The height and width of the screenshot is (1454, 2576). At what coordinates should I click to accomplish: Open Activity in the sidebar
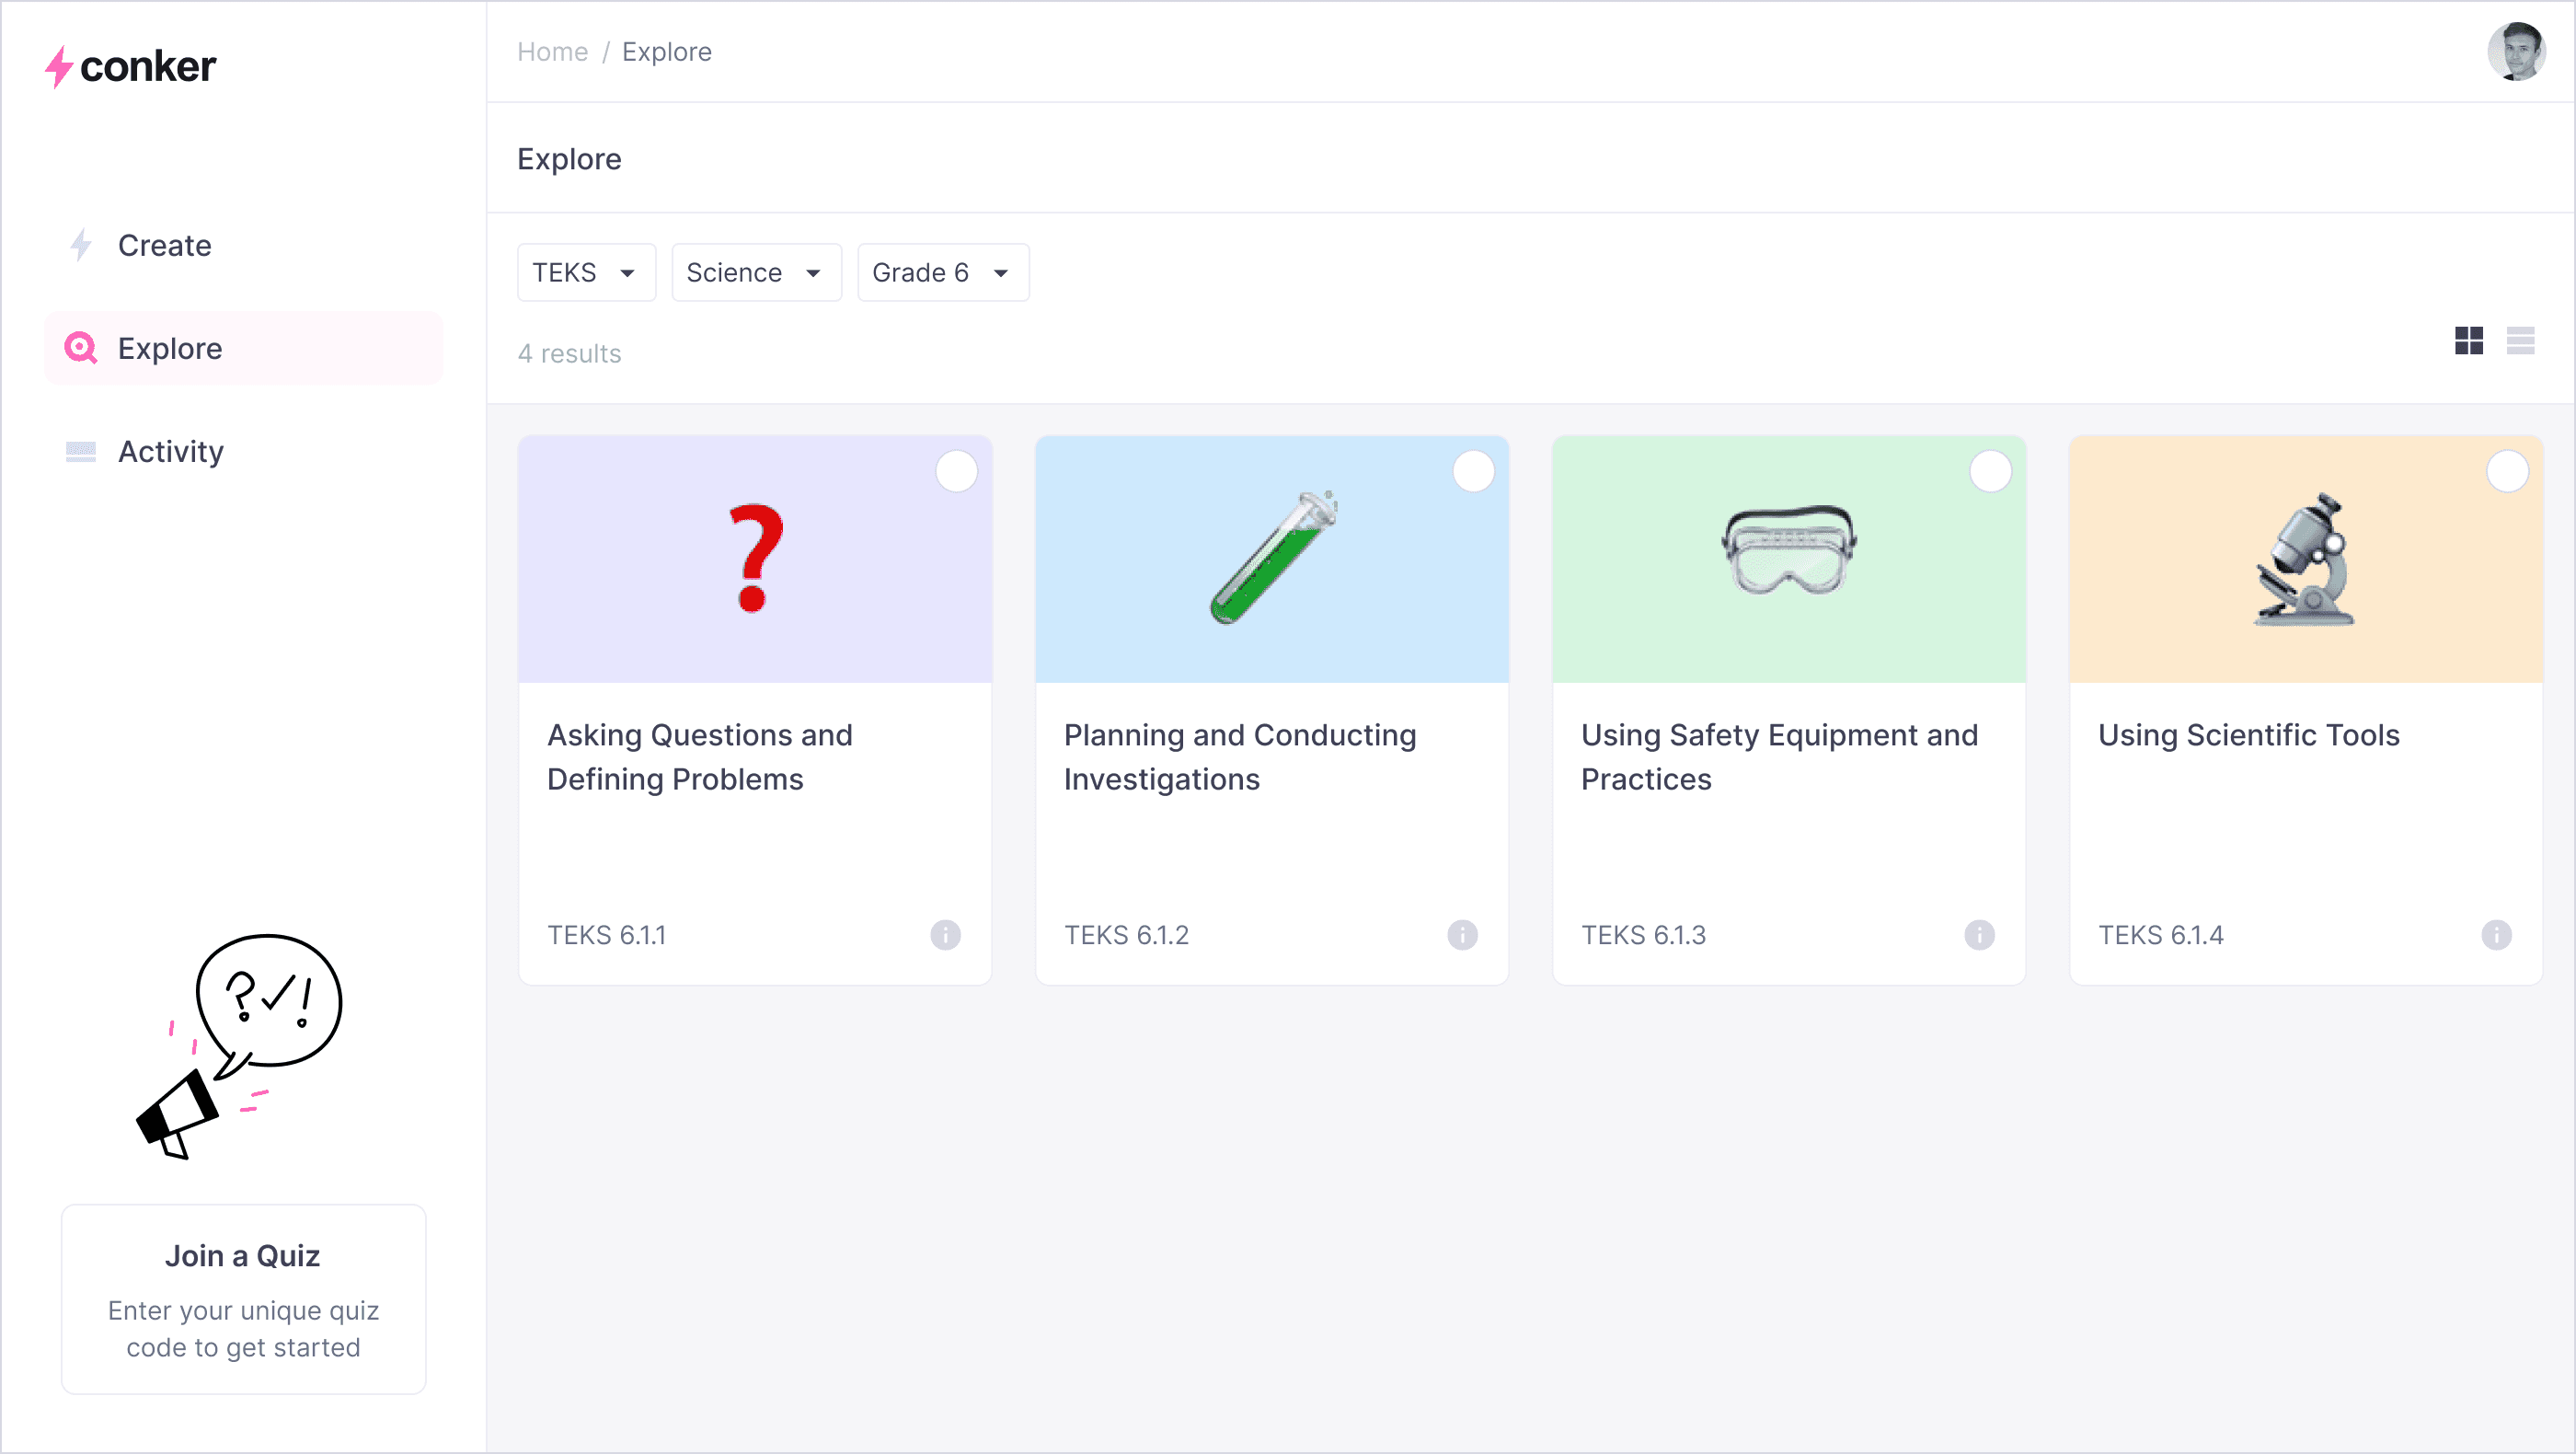coord(170,451)
